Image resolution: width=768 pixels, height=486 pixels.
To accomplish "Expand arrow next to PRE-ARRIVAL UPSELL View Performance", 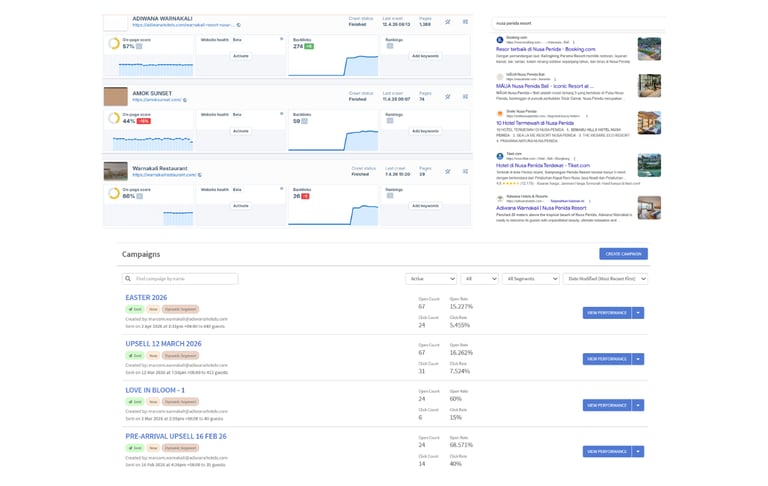I will 638,452.
